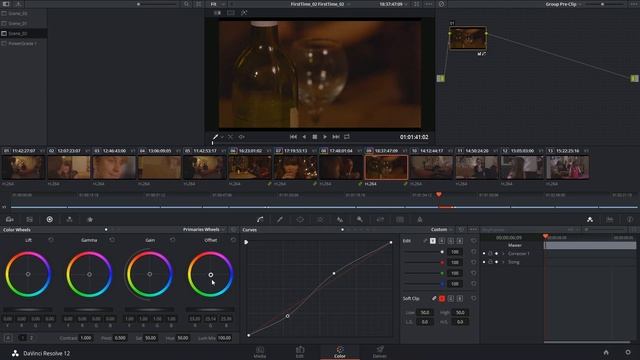
Task: Jump to the first frame
Action: pyautogui.click(x=293, y=137)
